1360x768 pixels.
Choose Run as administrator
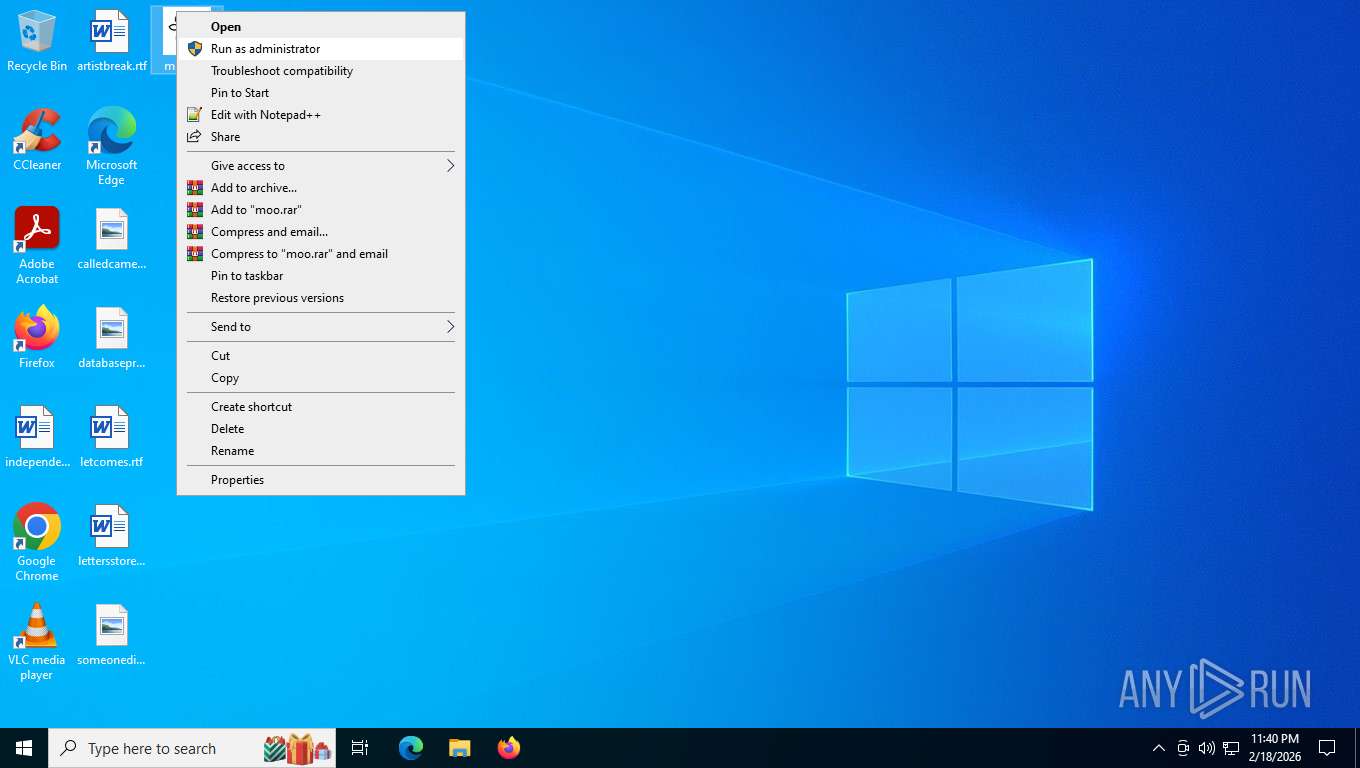[x=321, y=49]
